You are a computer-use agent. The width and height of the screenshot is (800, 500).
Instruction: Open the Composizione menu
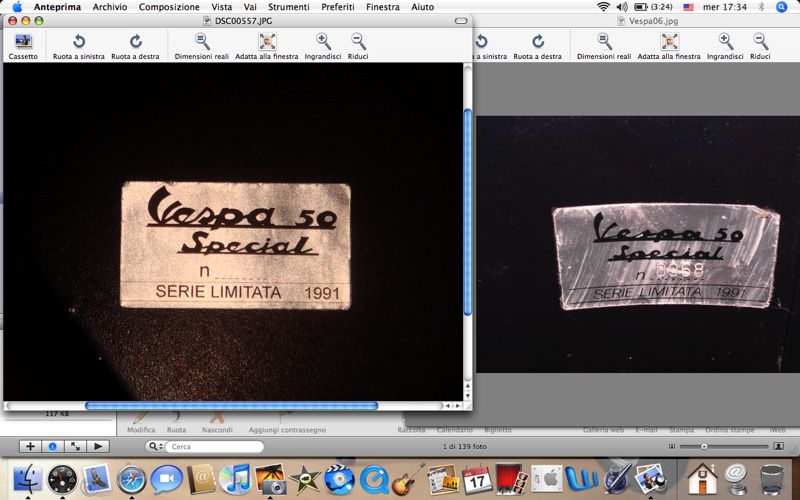pos(169,7)
